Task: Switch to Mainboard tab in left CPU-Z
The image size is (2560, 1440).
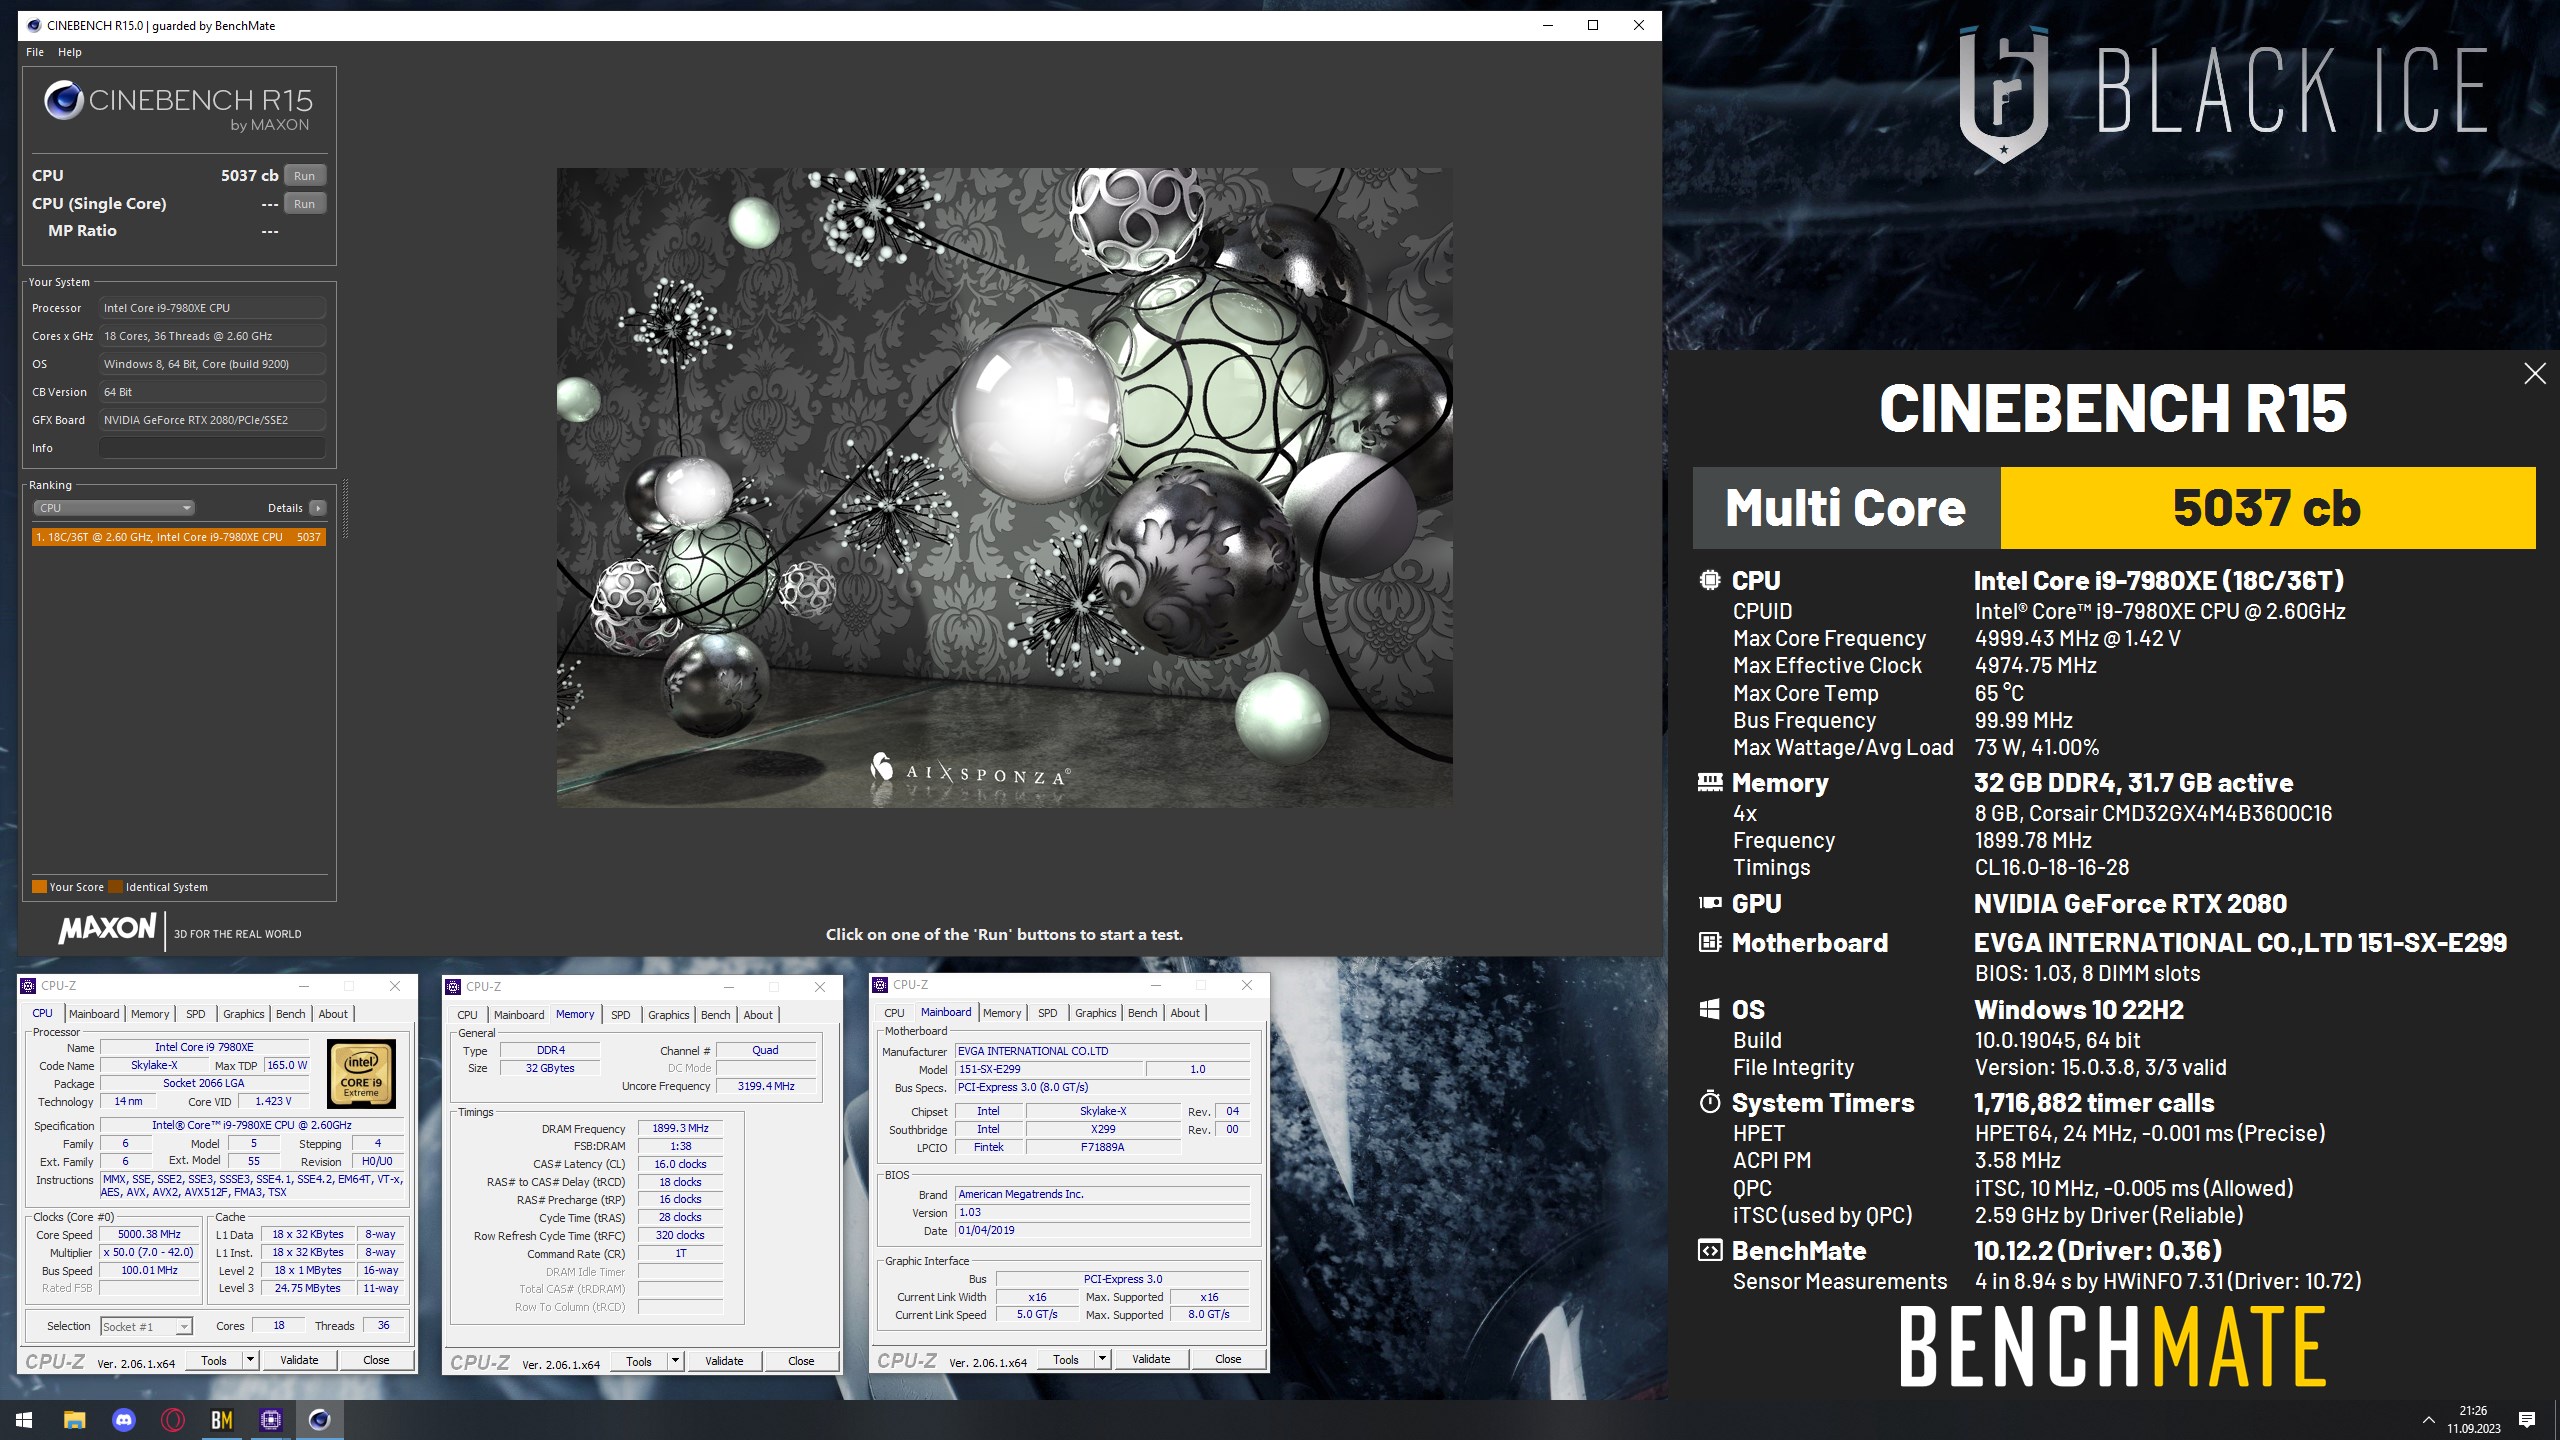Action: (x=94, y=1014)
